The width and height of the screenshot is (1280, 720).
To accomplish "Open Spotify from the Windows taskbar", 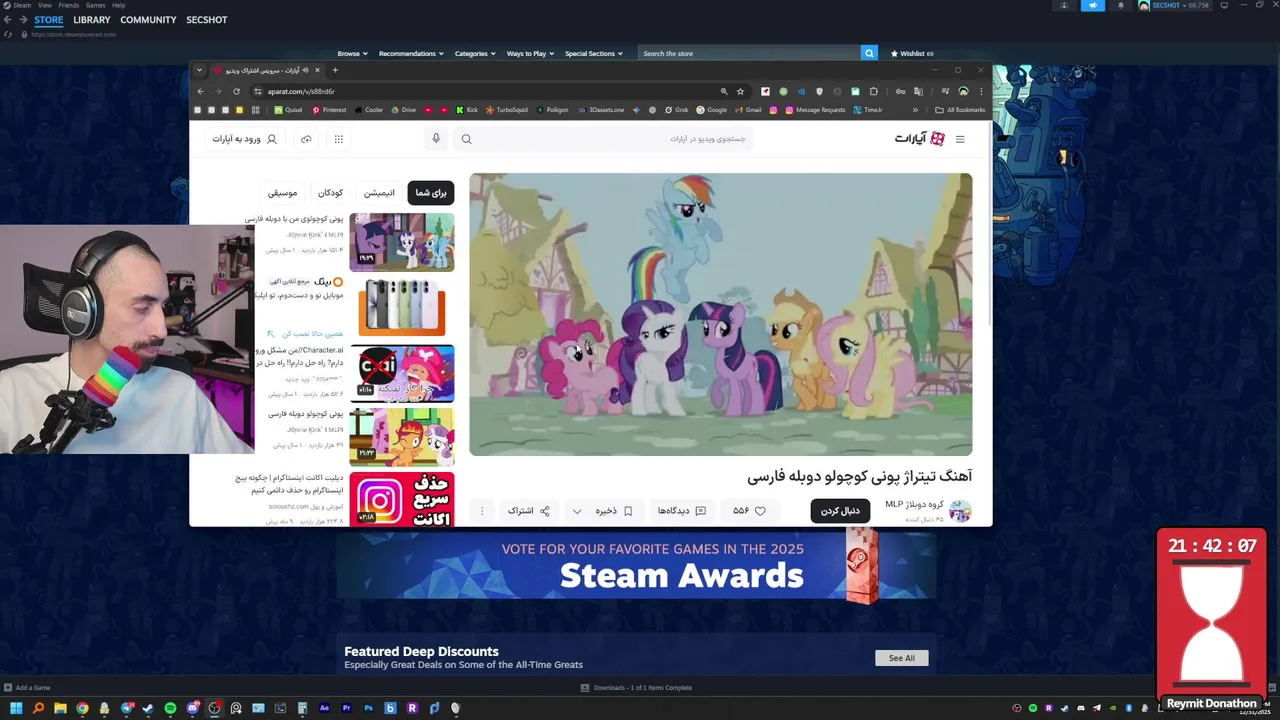I will click(x=170, y=708).
